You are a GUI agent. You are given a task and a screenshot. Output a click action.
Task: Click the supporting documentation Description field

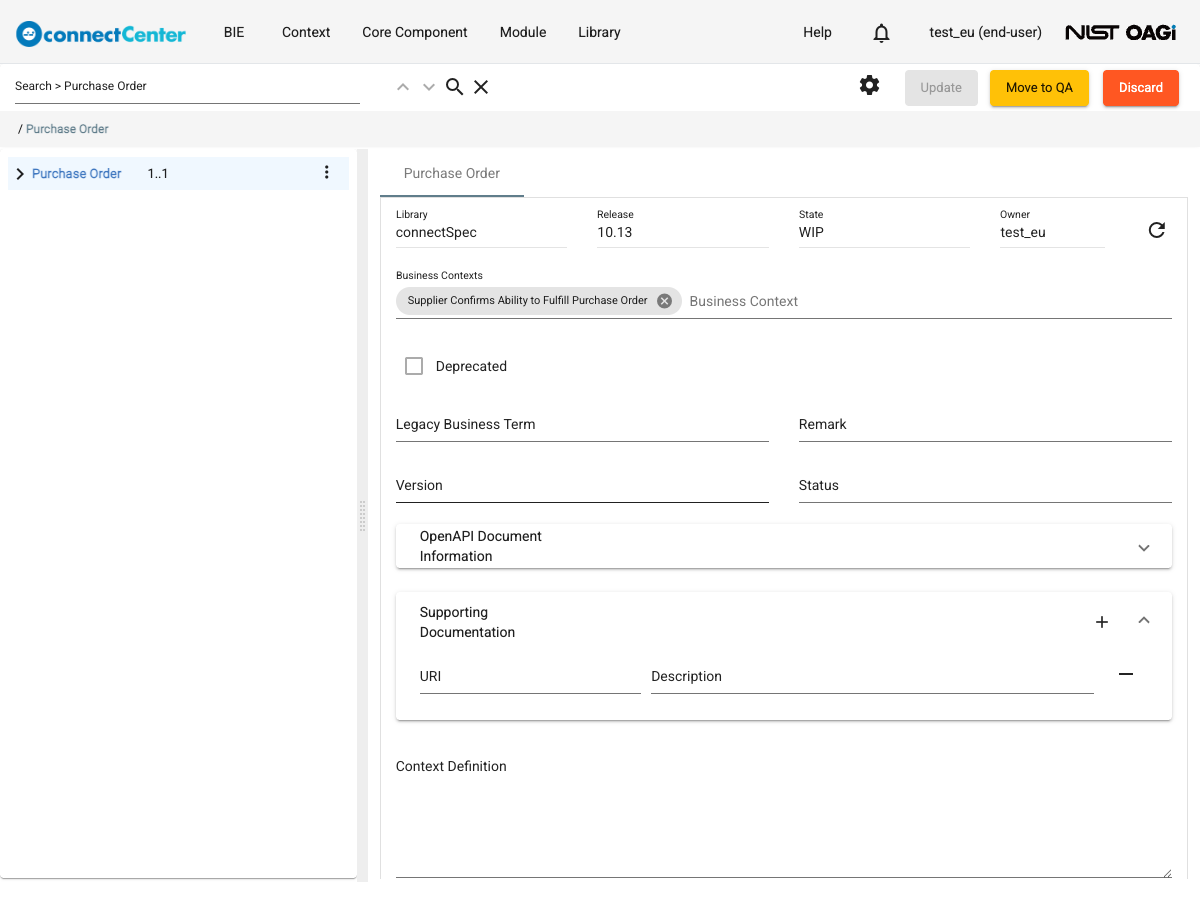click(872, 677)
